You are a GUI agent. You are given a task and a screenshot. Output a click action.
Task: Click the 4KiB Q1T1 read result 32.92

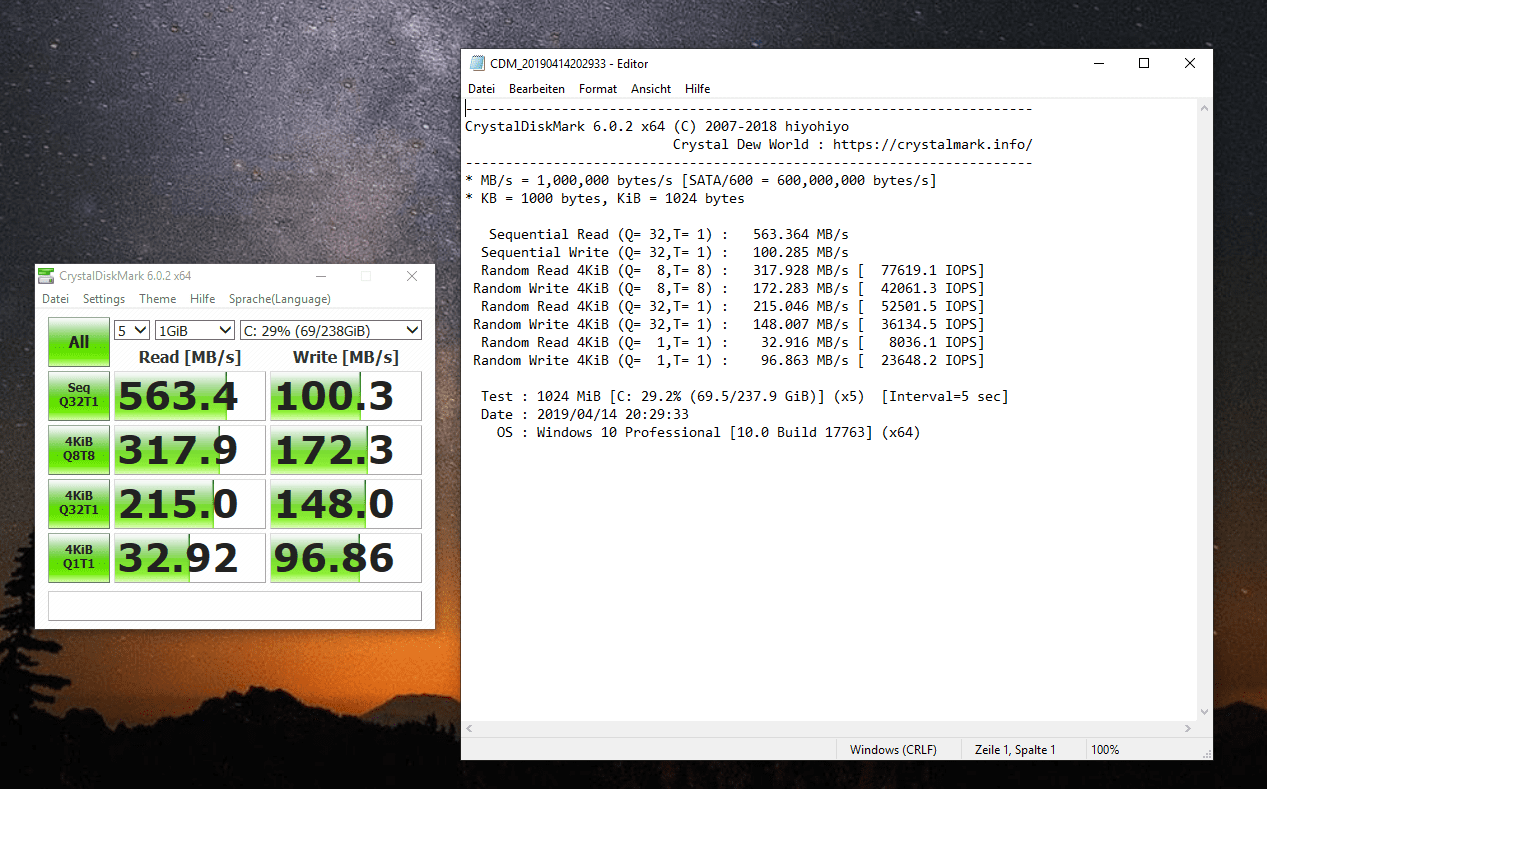190,558
